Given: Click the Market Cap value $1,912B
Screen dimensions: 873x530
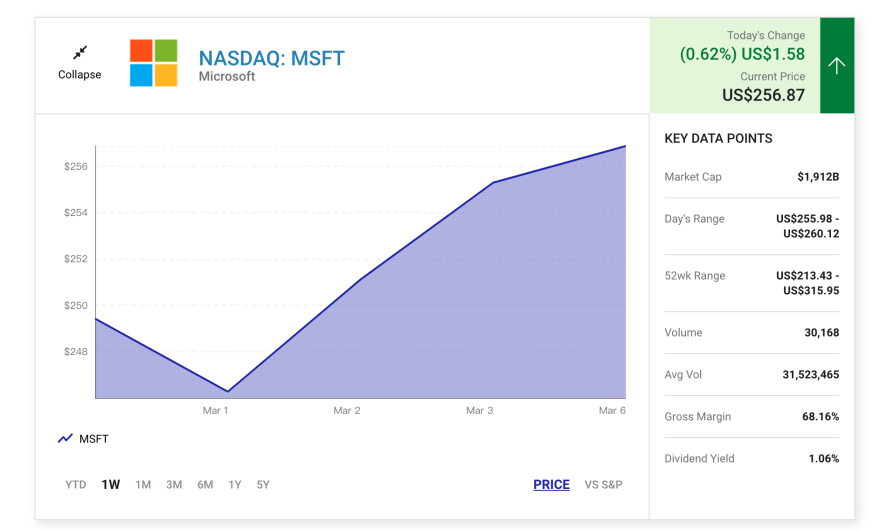Looking at the screenshot, I should coord(818,177).
